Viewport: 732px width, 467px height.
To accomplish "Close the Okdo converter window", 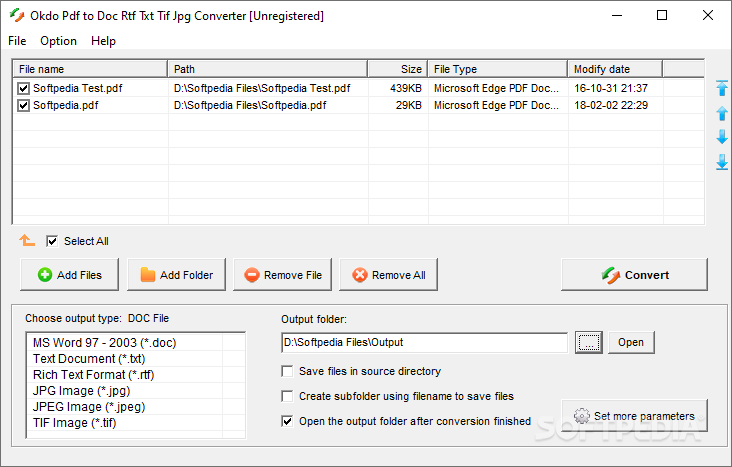I will coord(708,15).
